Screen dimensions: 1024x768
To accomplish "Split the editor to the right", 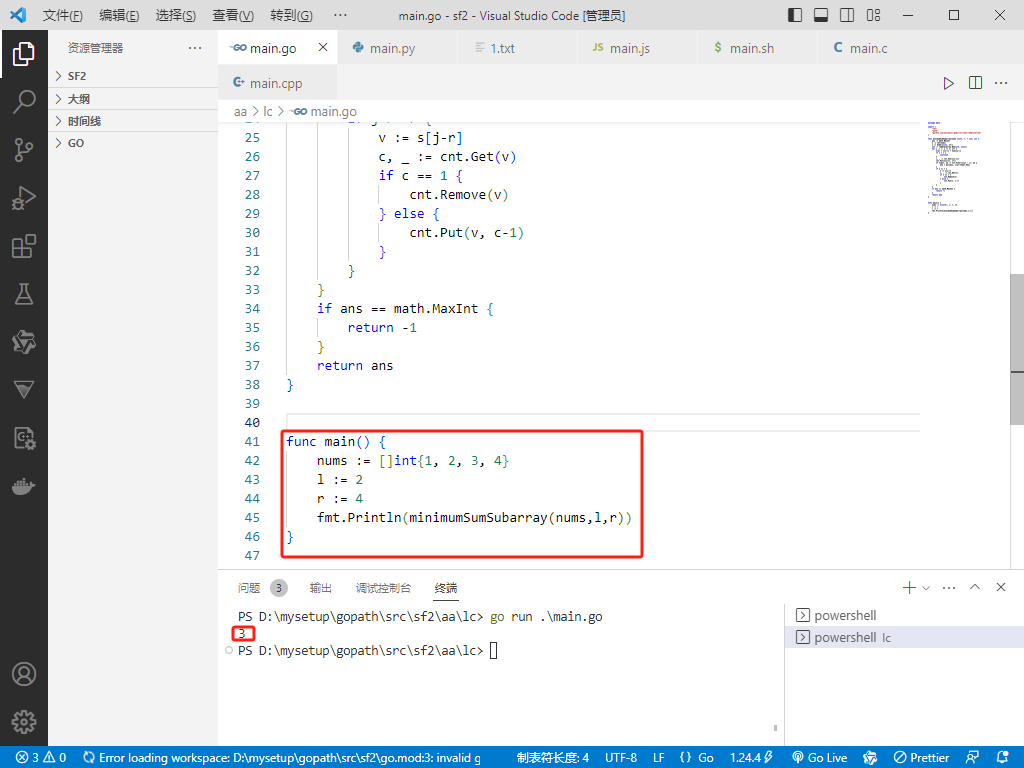I will click(975, 83).
